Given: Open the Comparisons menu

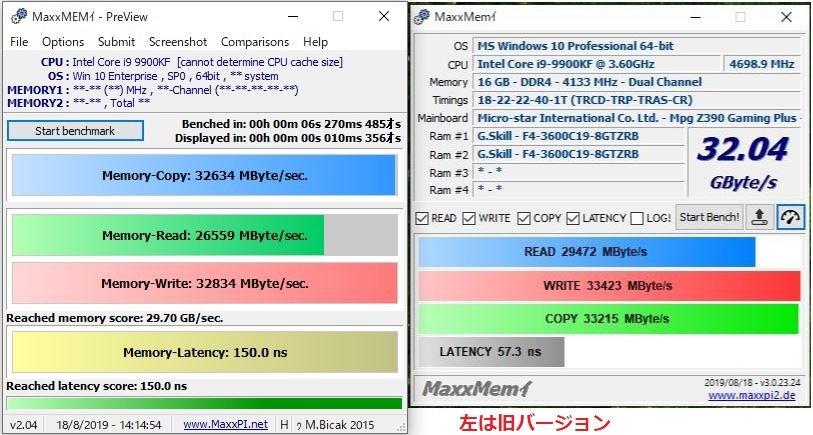Looking at the screenshot, I should [255, 42].
